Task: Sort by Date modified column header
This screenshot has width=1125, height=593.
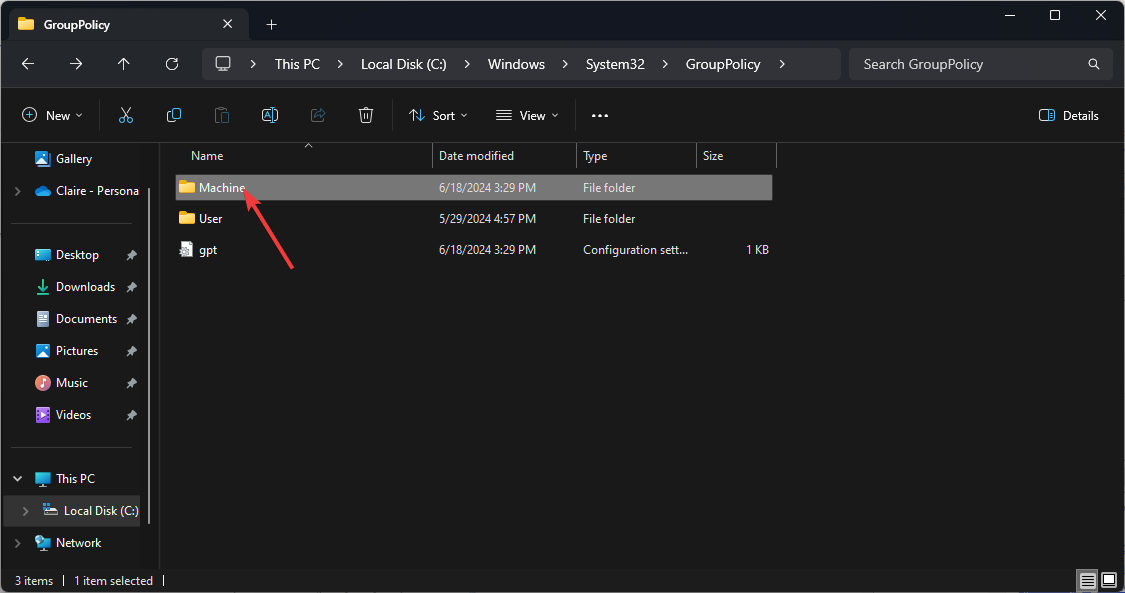Action: (x=476, y=156)
